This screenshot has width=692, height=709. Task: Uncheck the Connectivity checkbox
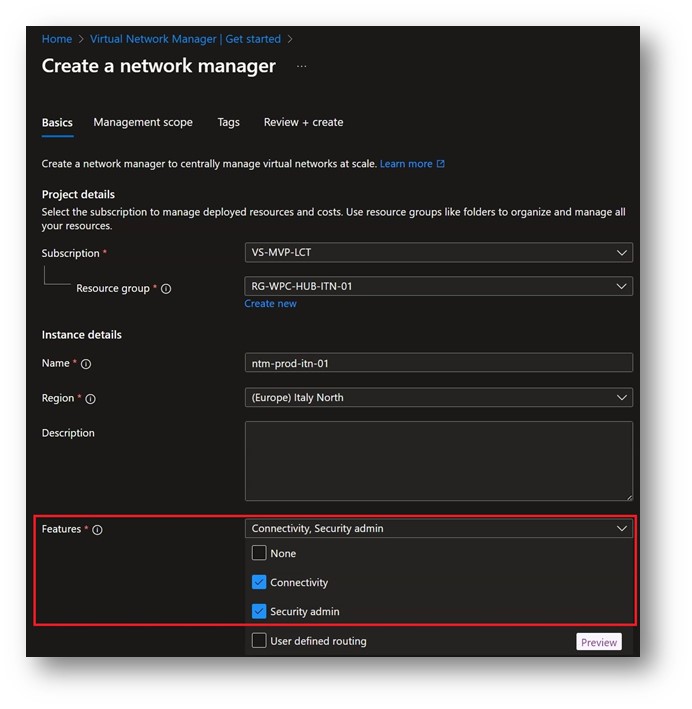pos(259,582)
